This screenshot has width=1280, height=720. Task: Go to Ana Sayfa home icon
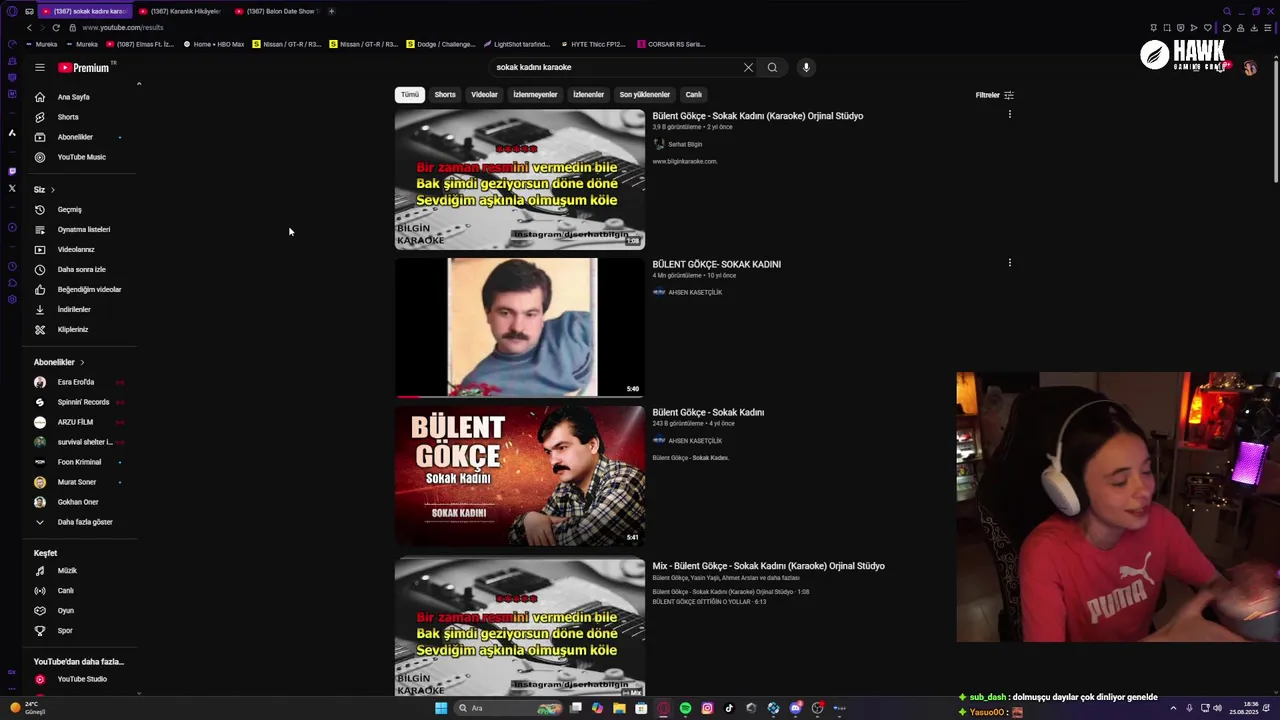[x=40, y=97]
